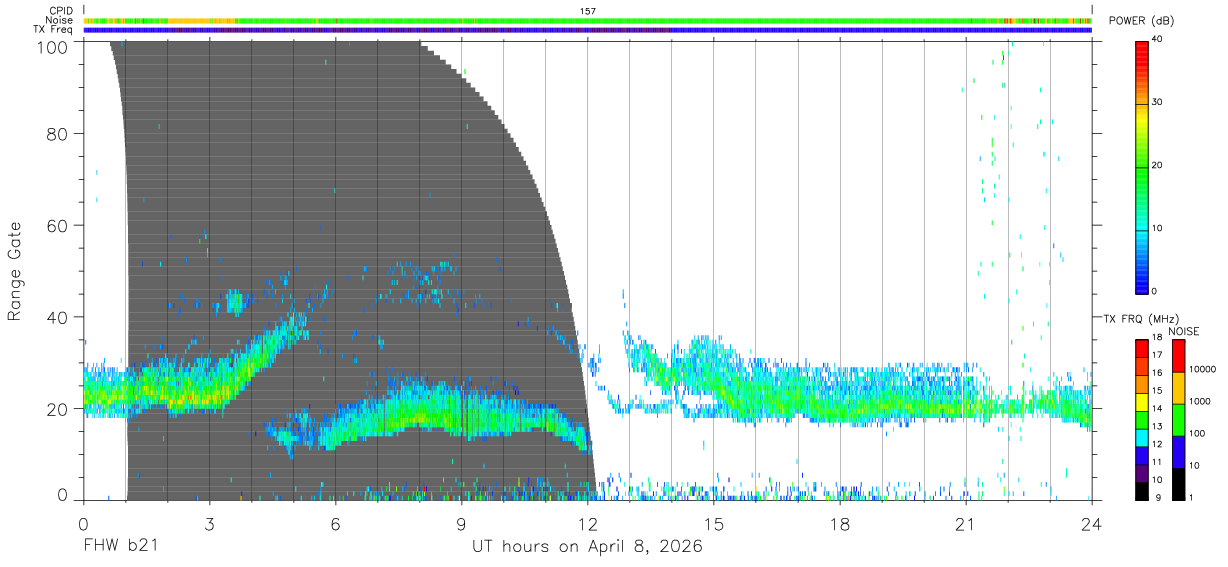
Task: Click the "Noise" row label at top left
Action: pyautogui.click(x=60, y=20)
